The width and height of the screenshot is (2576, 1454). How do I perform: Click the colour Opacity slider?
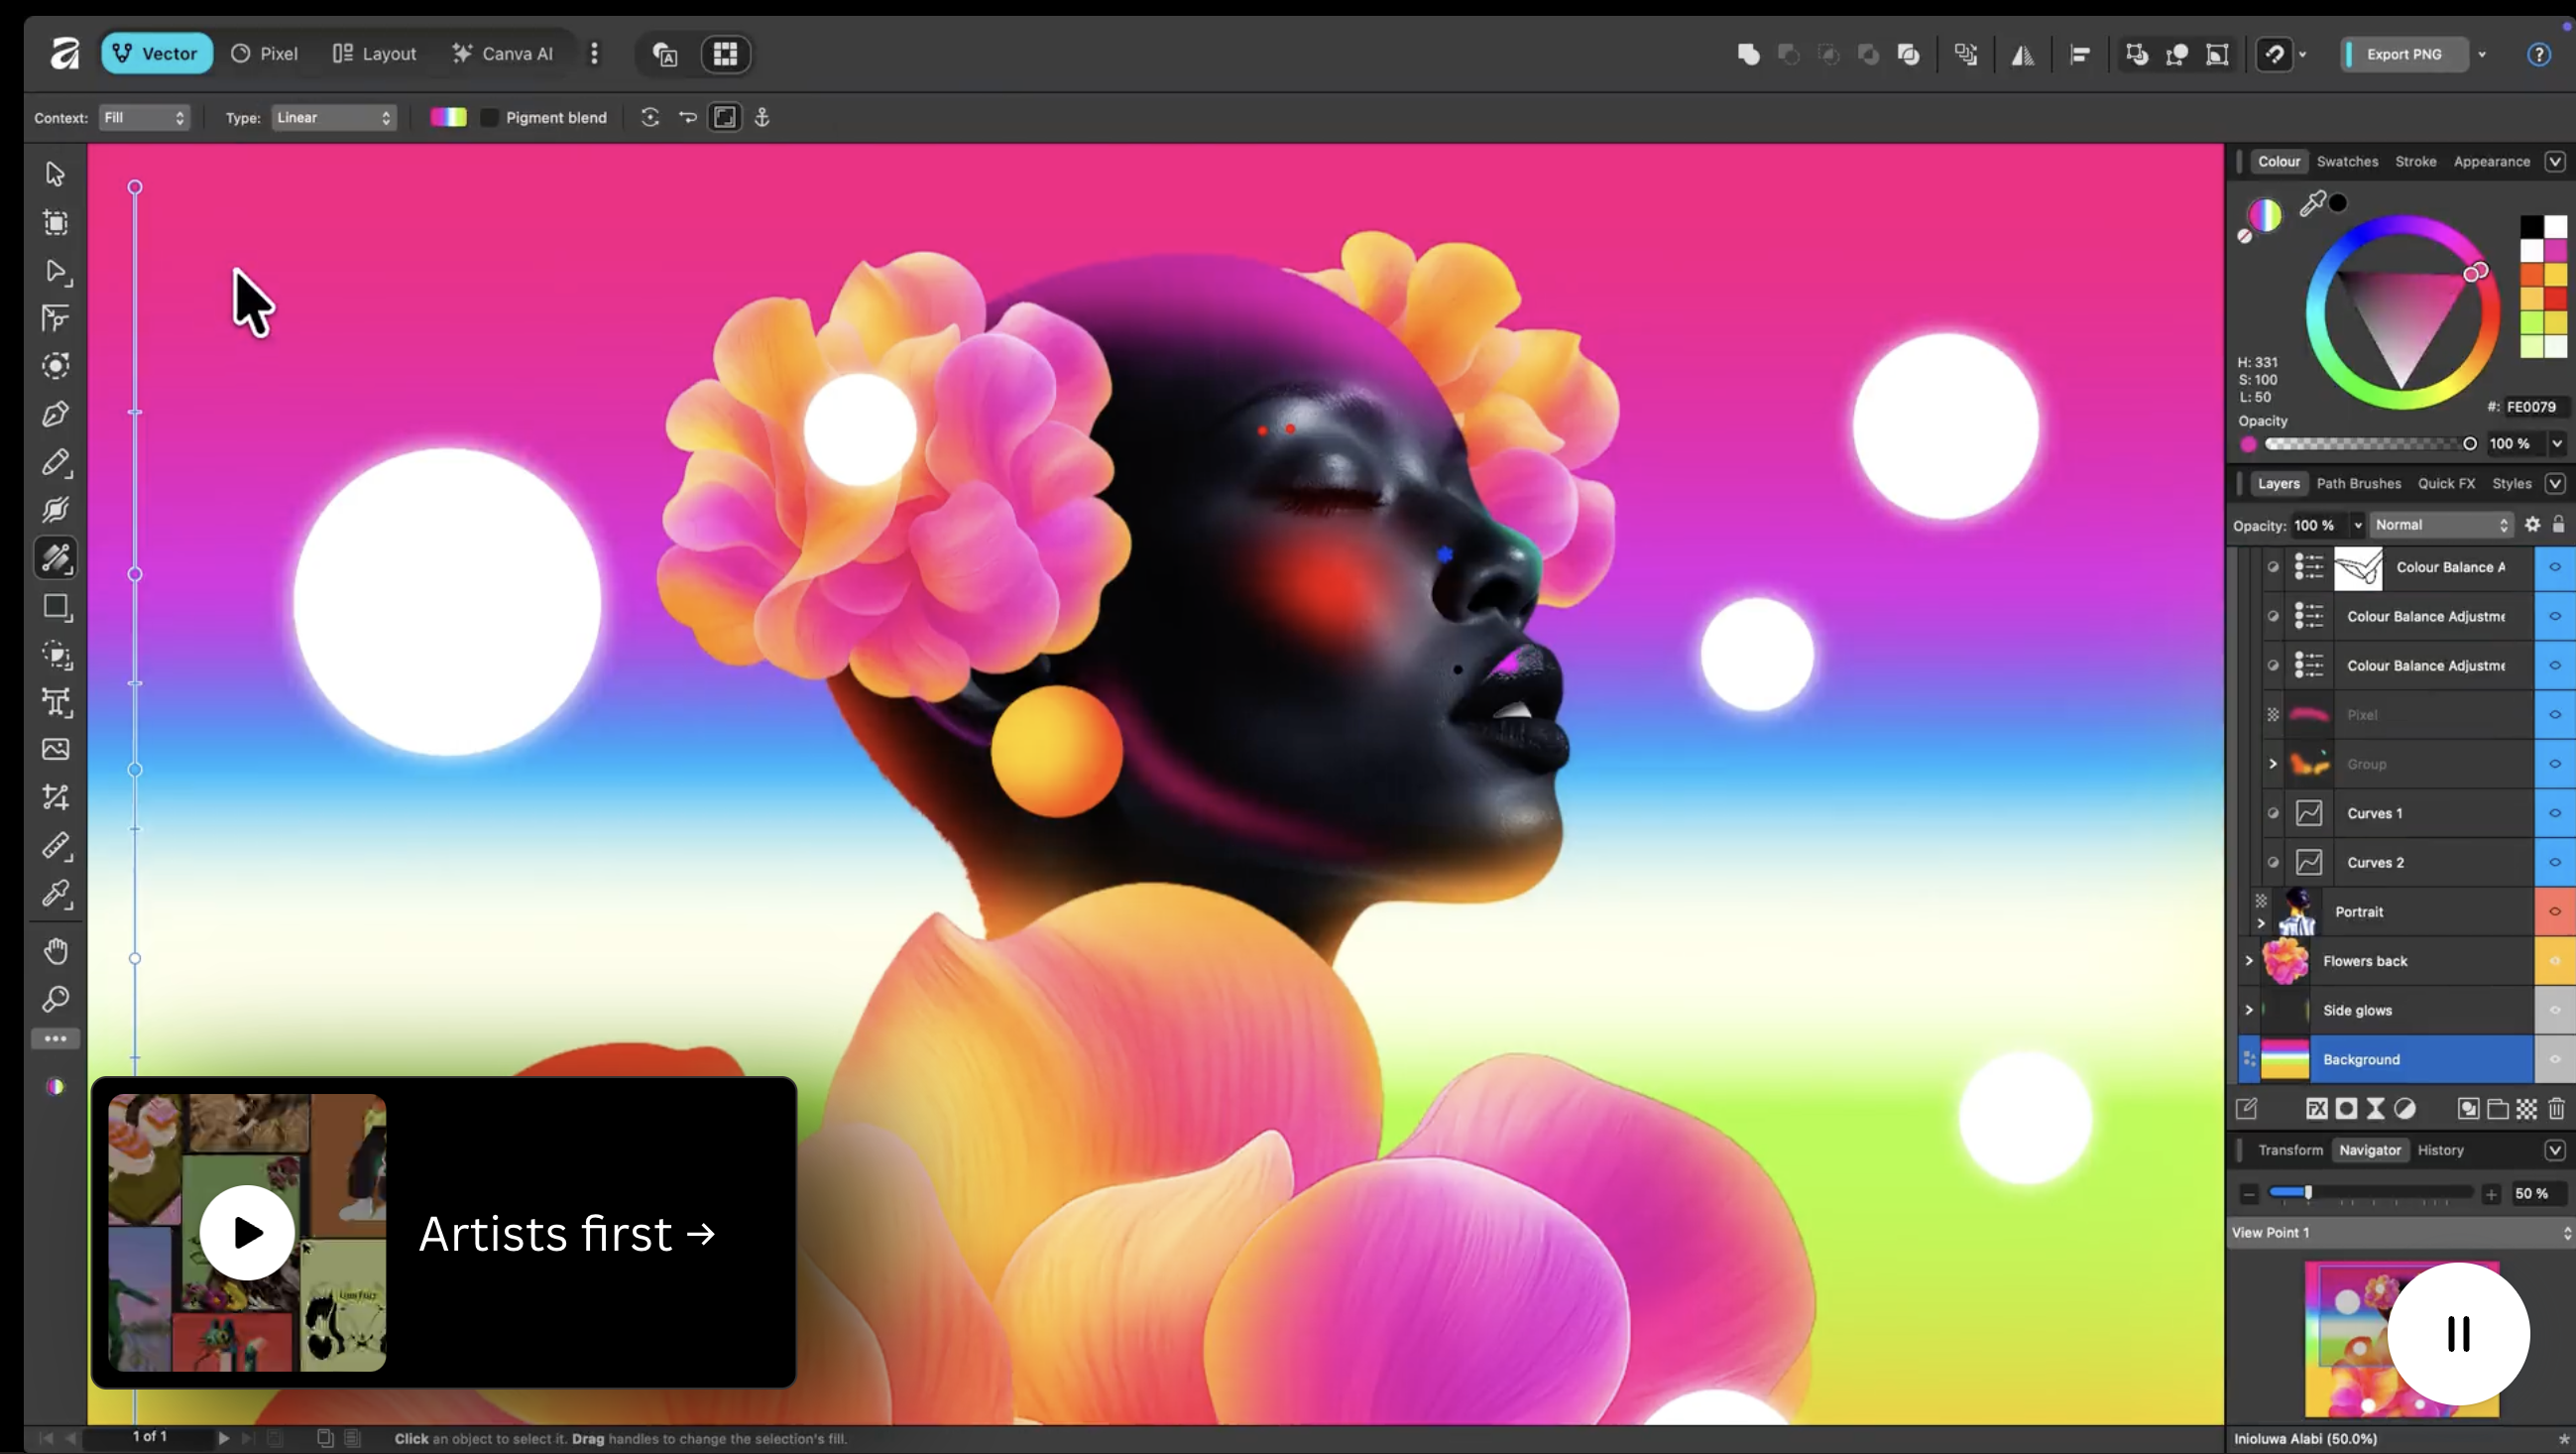coord(2368,444)
